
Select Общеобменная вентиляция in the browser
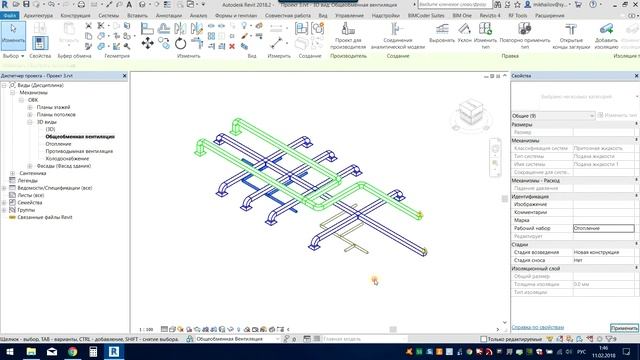(x=80, y=137)
